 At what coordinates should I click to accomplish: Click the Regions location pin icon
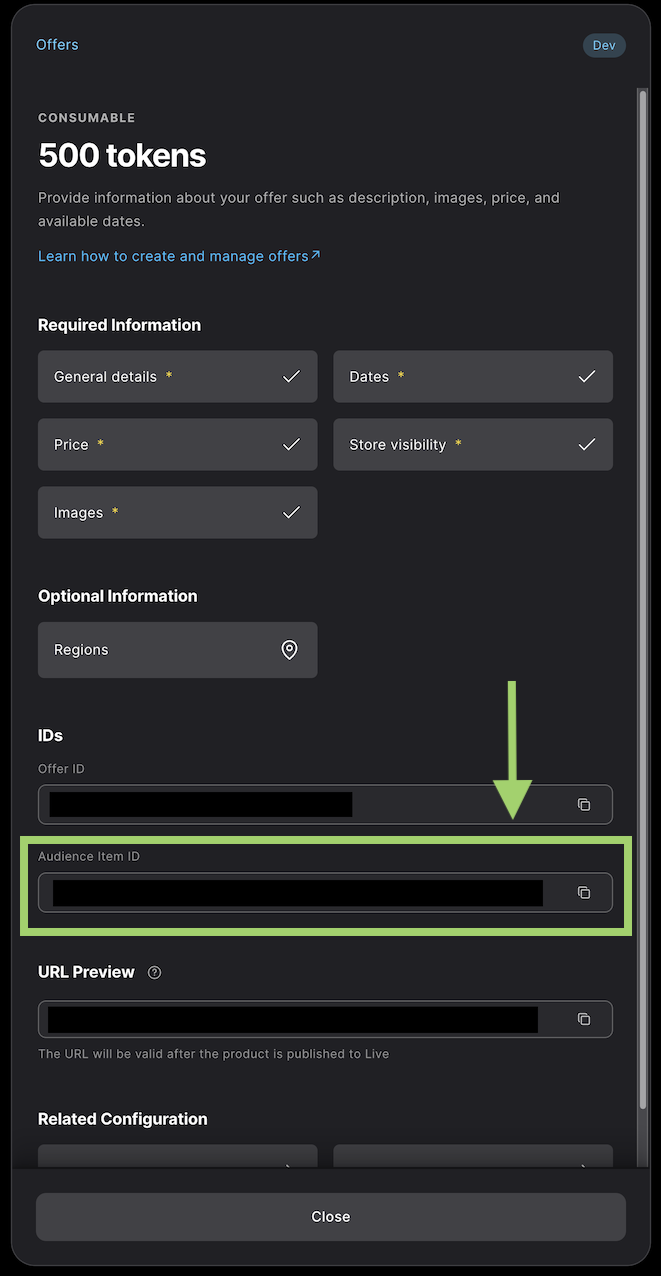tap(289, 650)
